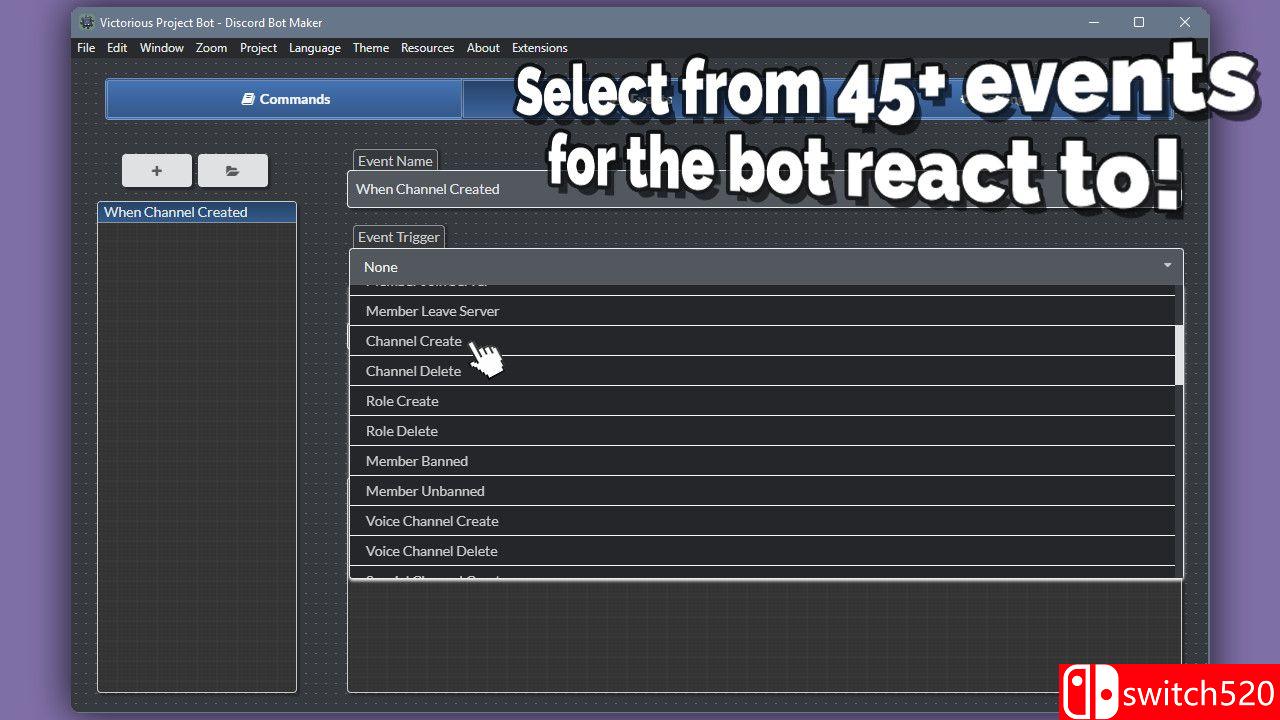
Task: Click the open folder icon button
Action: coord(232,171)
